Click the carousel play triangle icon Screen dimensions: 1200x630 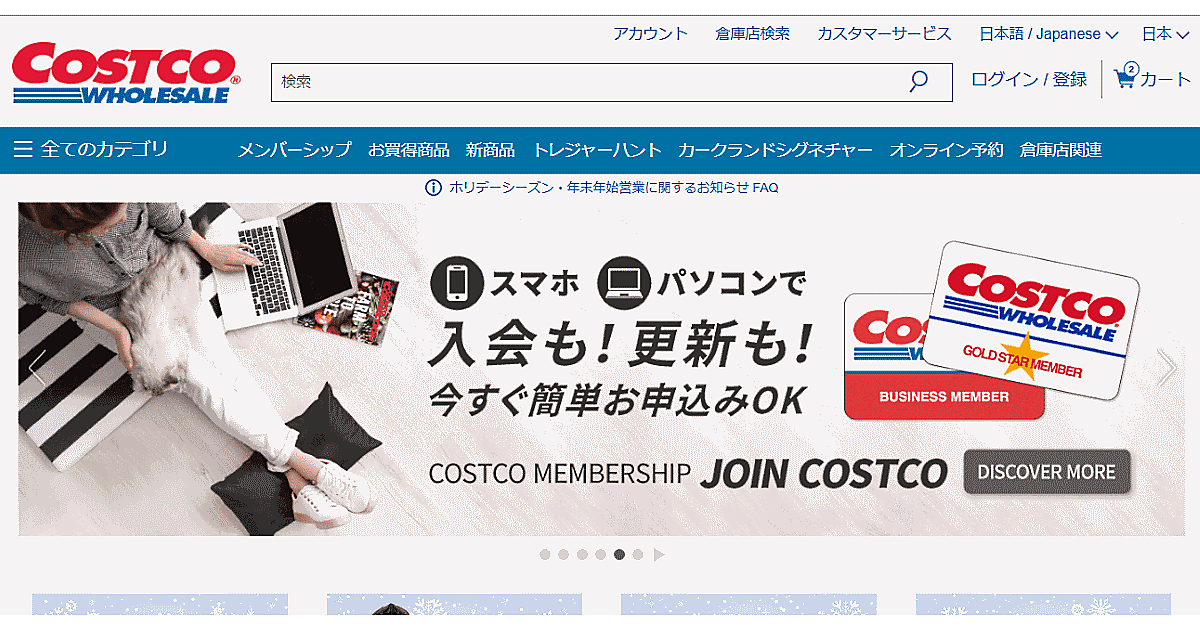pyautogui.click(x=659, y=554)
